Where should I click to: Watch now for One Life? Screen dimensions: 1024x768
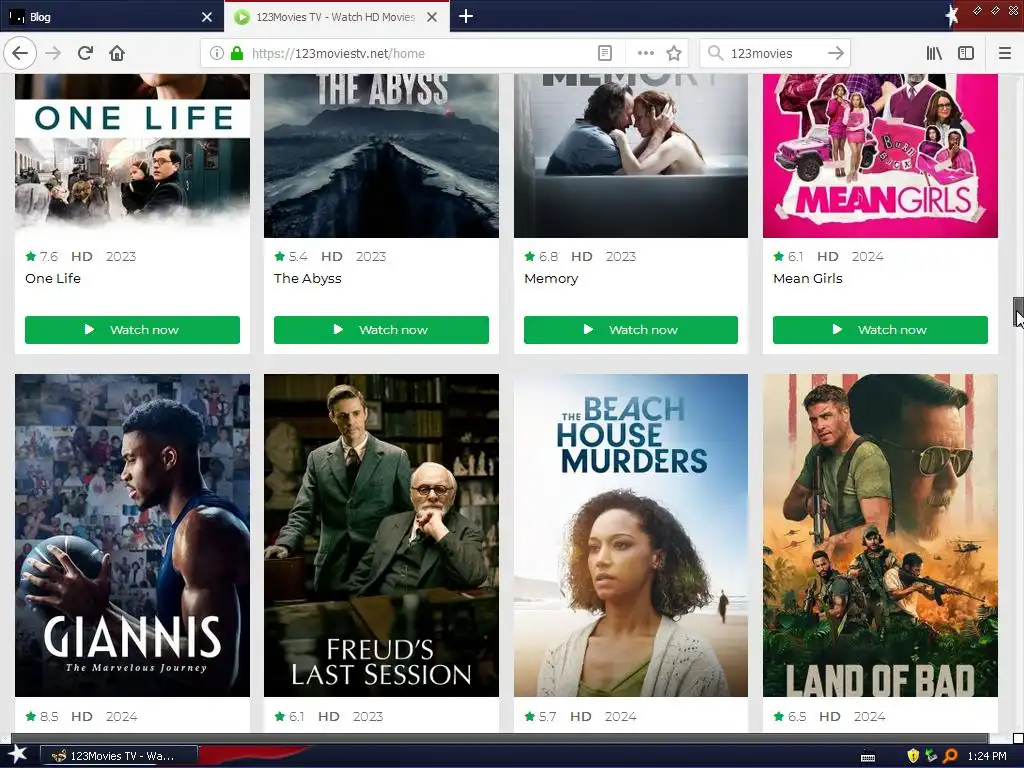(x=132, y=330)
